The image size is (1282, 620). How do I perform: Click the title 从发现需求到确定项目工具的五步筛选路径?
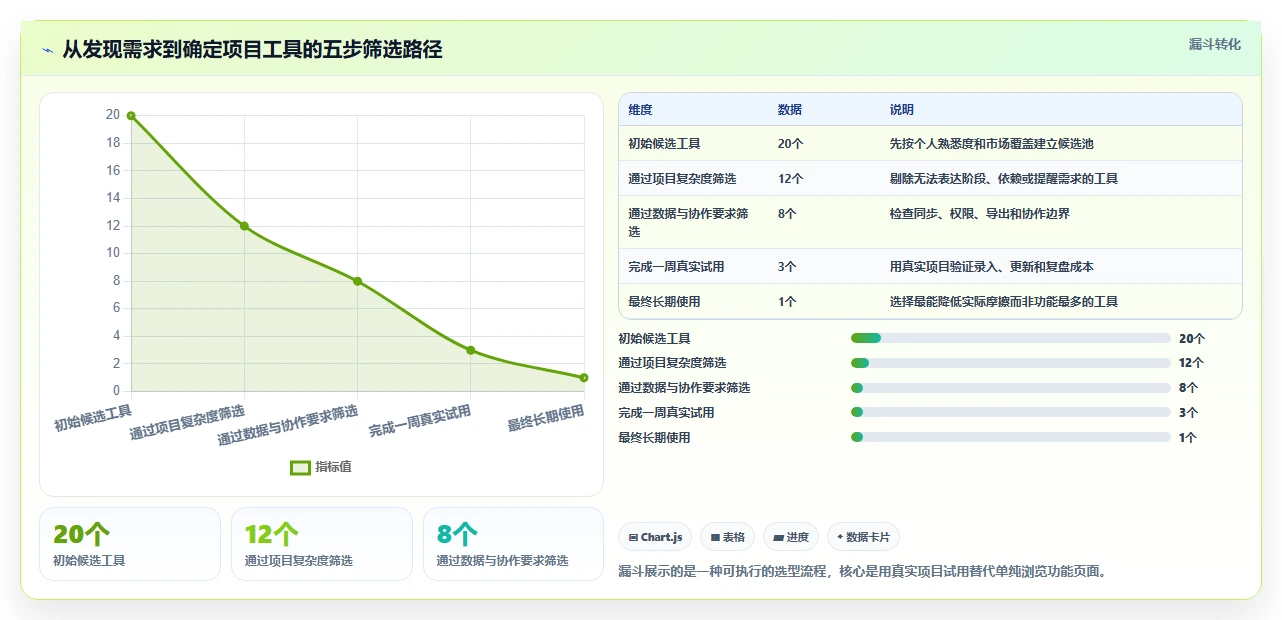tap(252, 49)
